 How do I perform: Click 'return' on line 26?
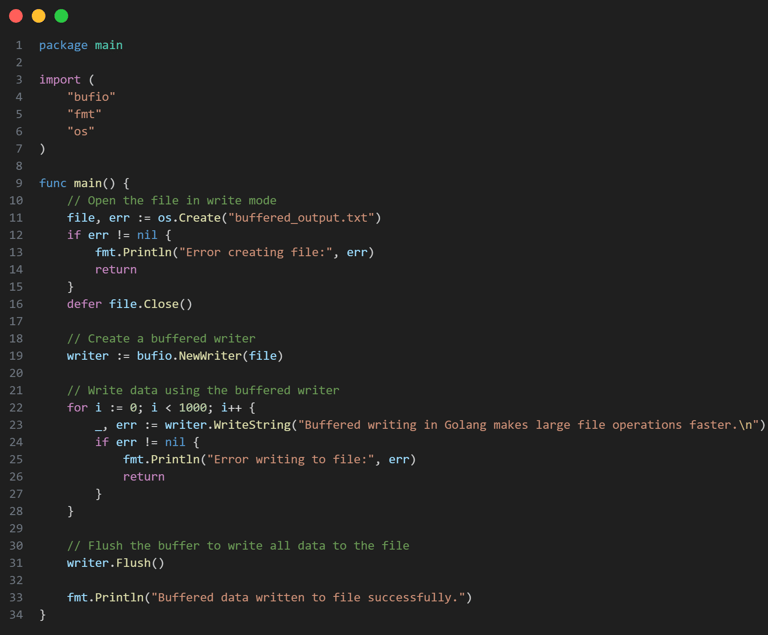click(144, 477)
